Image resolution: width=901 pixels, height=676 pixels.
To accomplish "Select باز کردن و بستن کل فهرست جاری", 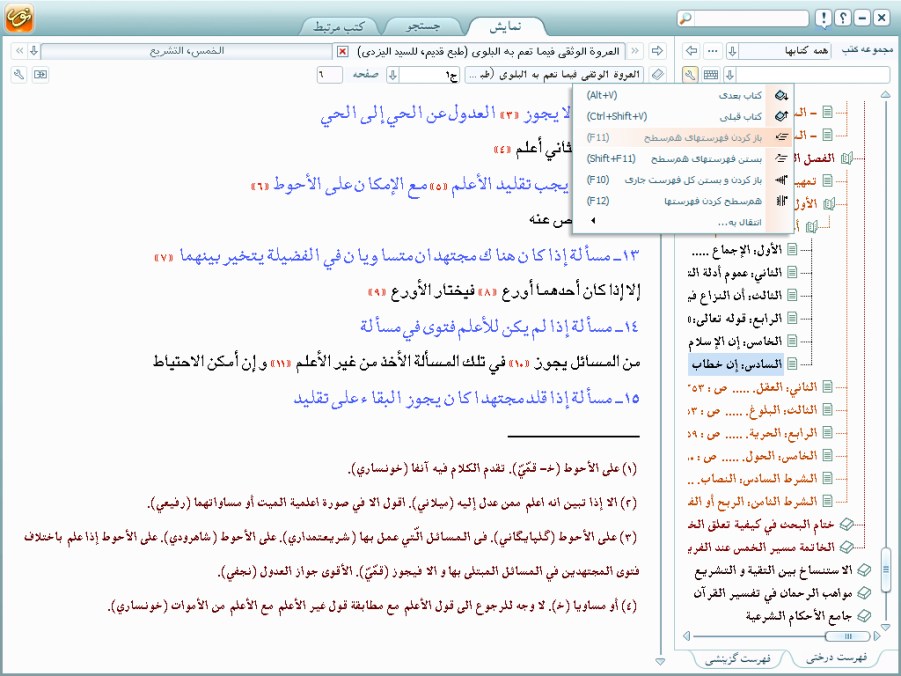I will pyautogui.click(x=684, y=180).
